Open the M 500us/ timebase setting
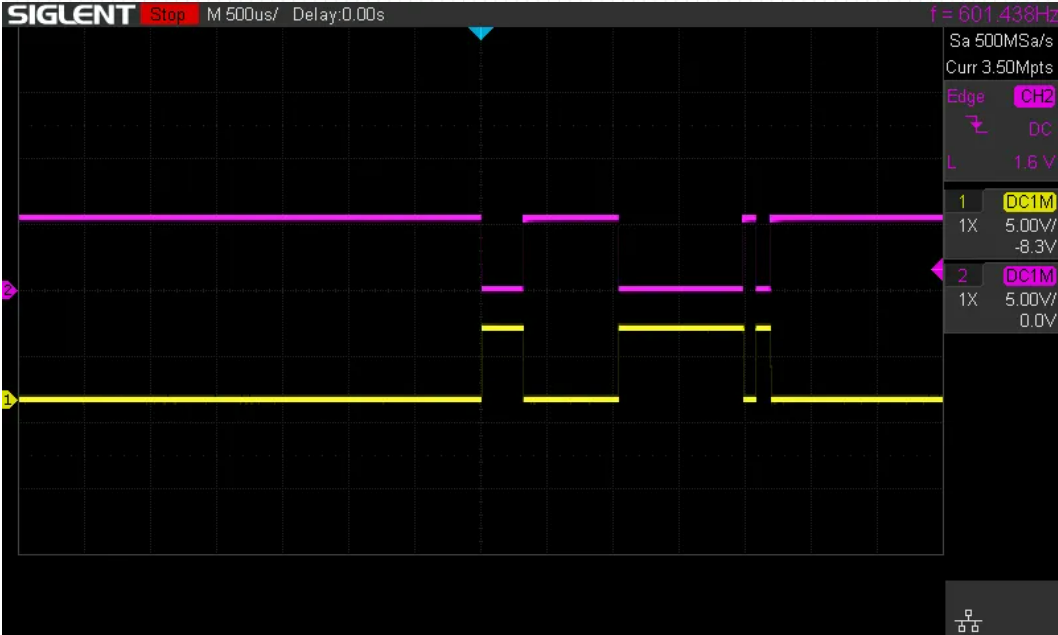The image size is (1058, 635). tap(242, 15)
